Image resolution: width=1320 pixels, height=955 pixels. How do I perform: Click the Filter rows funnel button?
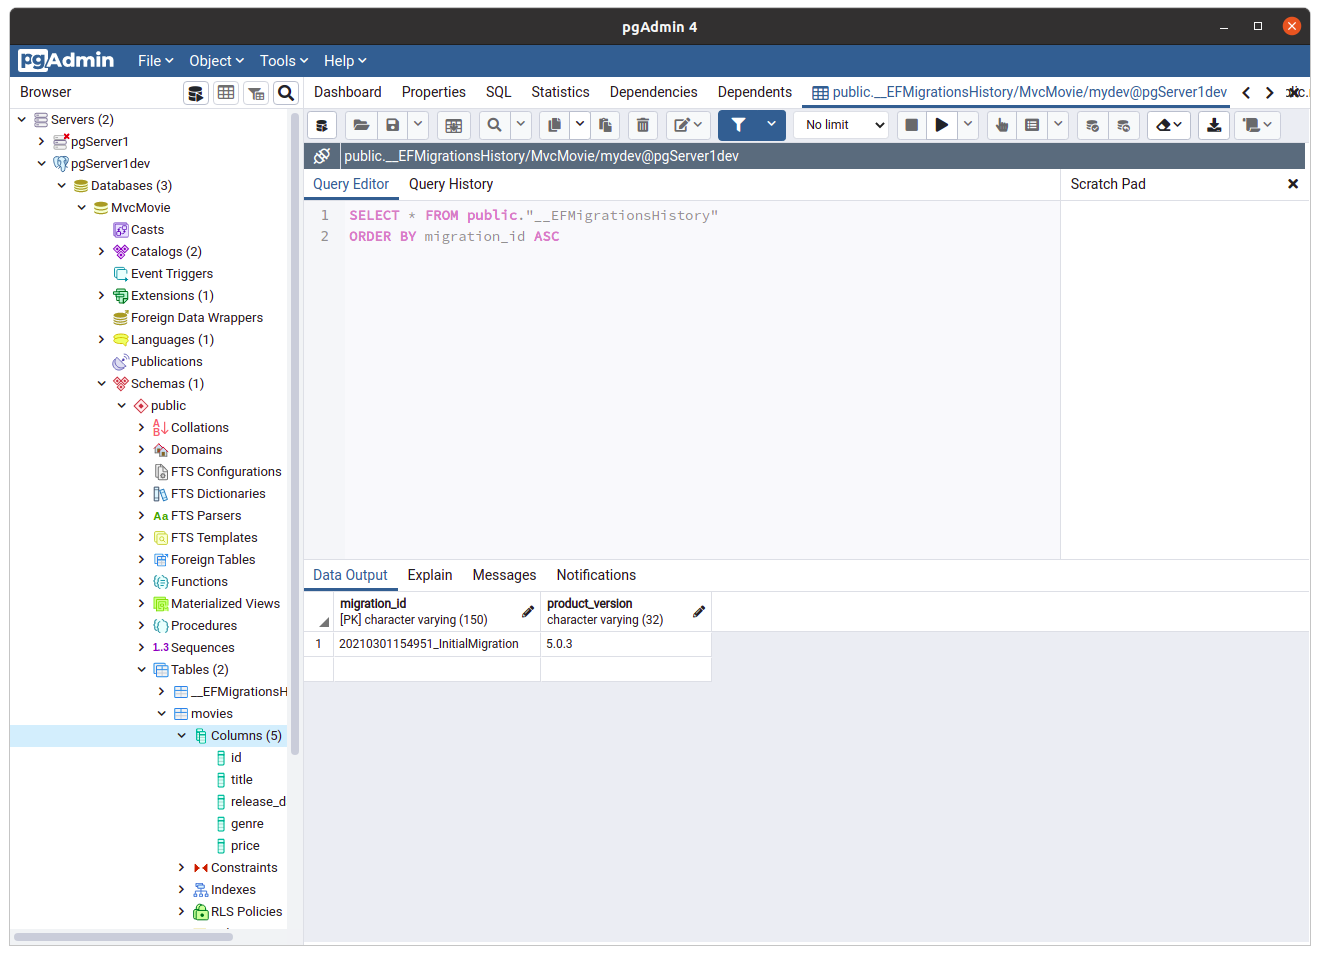coord(738,125)
